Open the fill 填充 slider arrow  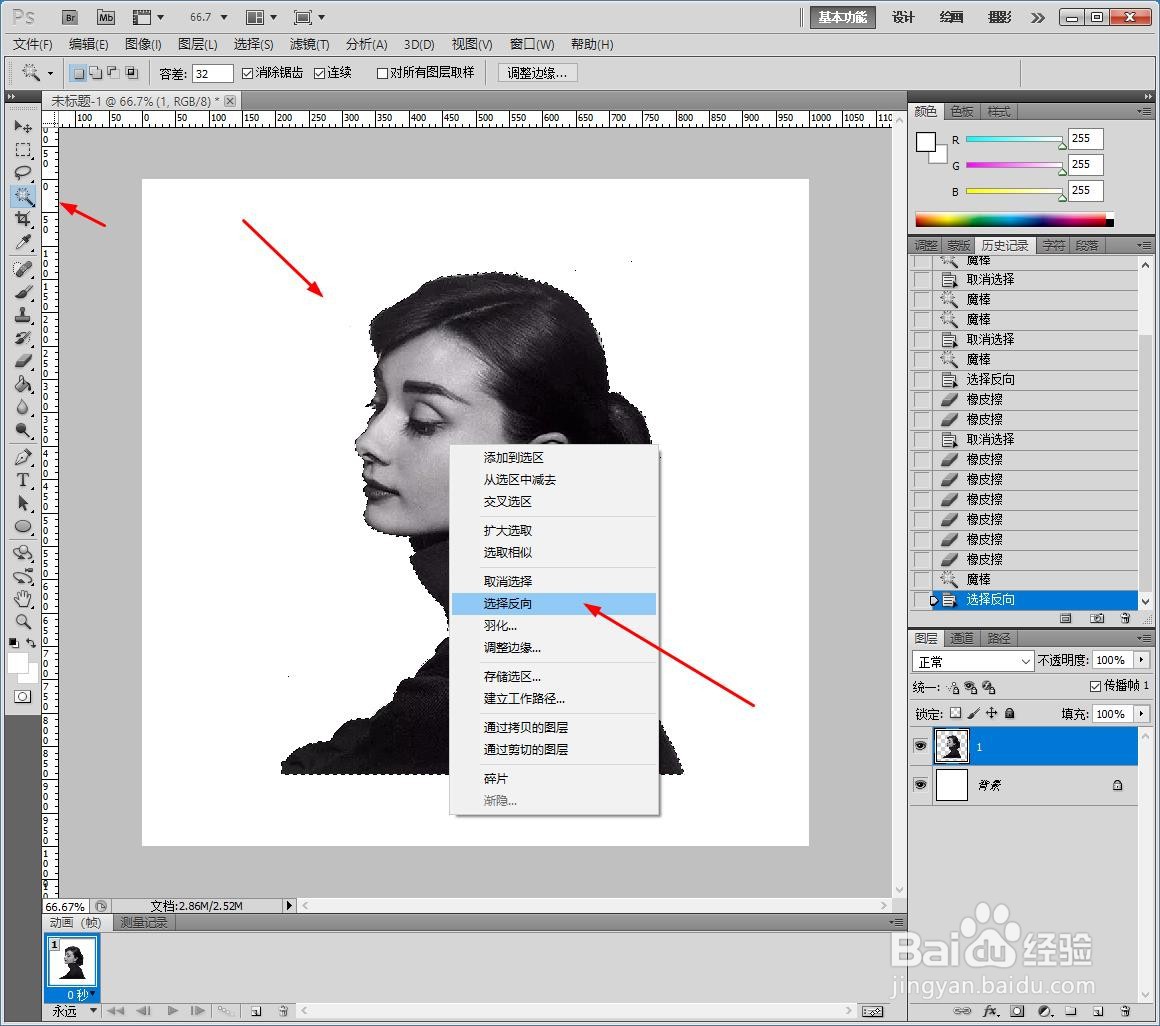[1142, 714]
